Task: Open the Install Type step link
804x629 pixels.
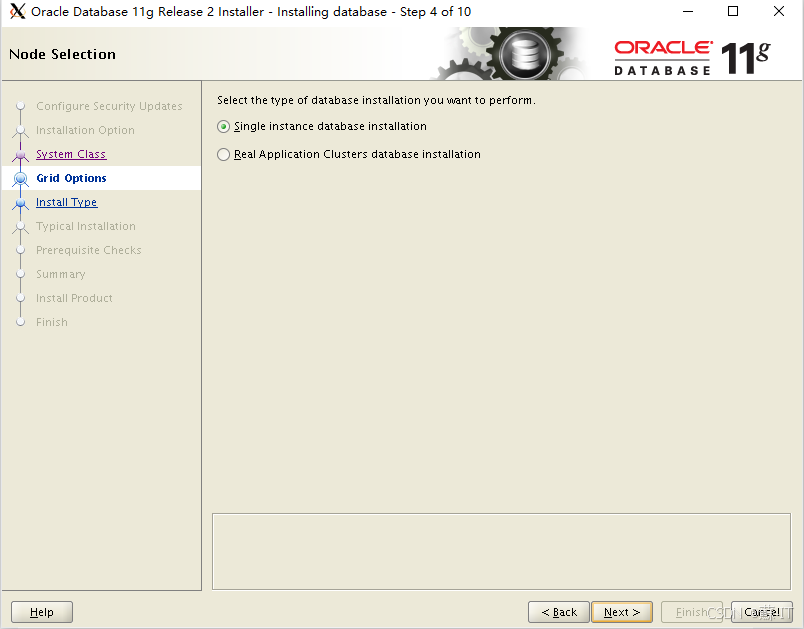Action: point(66,202)
